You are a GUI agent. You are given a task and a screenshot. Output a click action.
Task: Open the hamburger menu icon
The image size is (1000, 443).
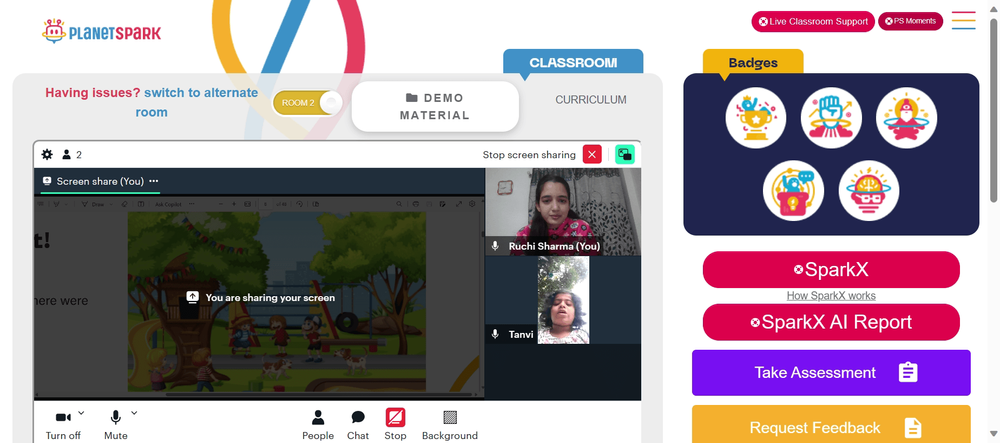[x=963, y=20]
